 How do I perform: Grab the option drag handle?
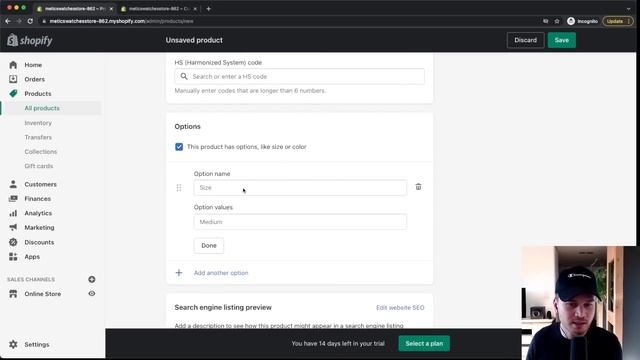tap(179, 187)
